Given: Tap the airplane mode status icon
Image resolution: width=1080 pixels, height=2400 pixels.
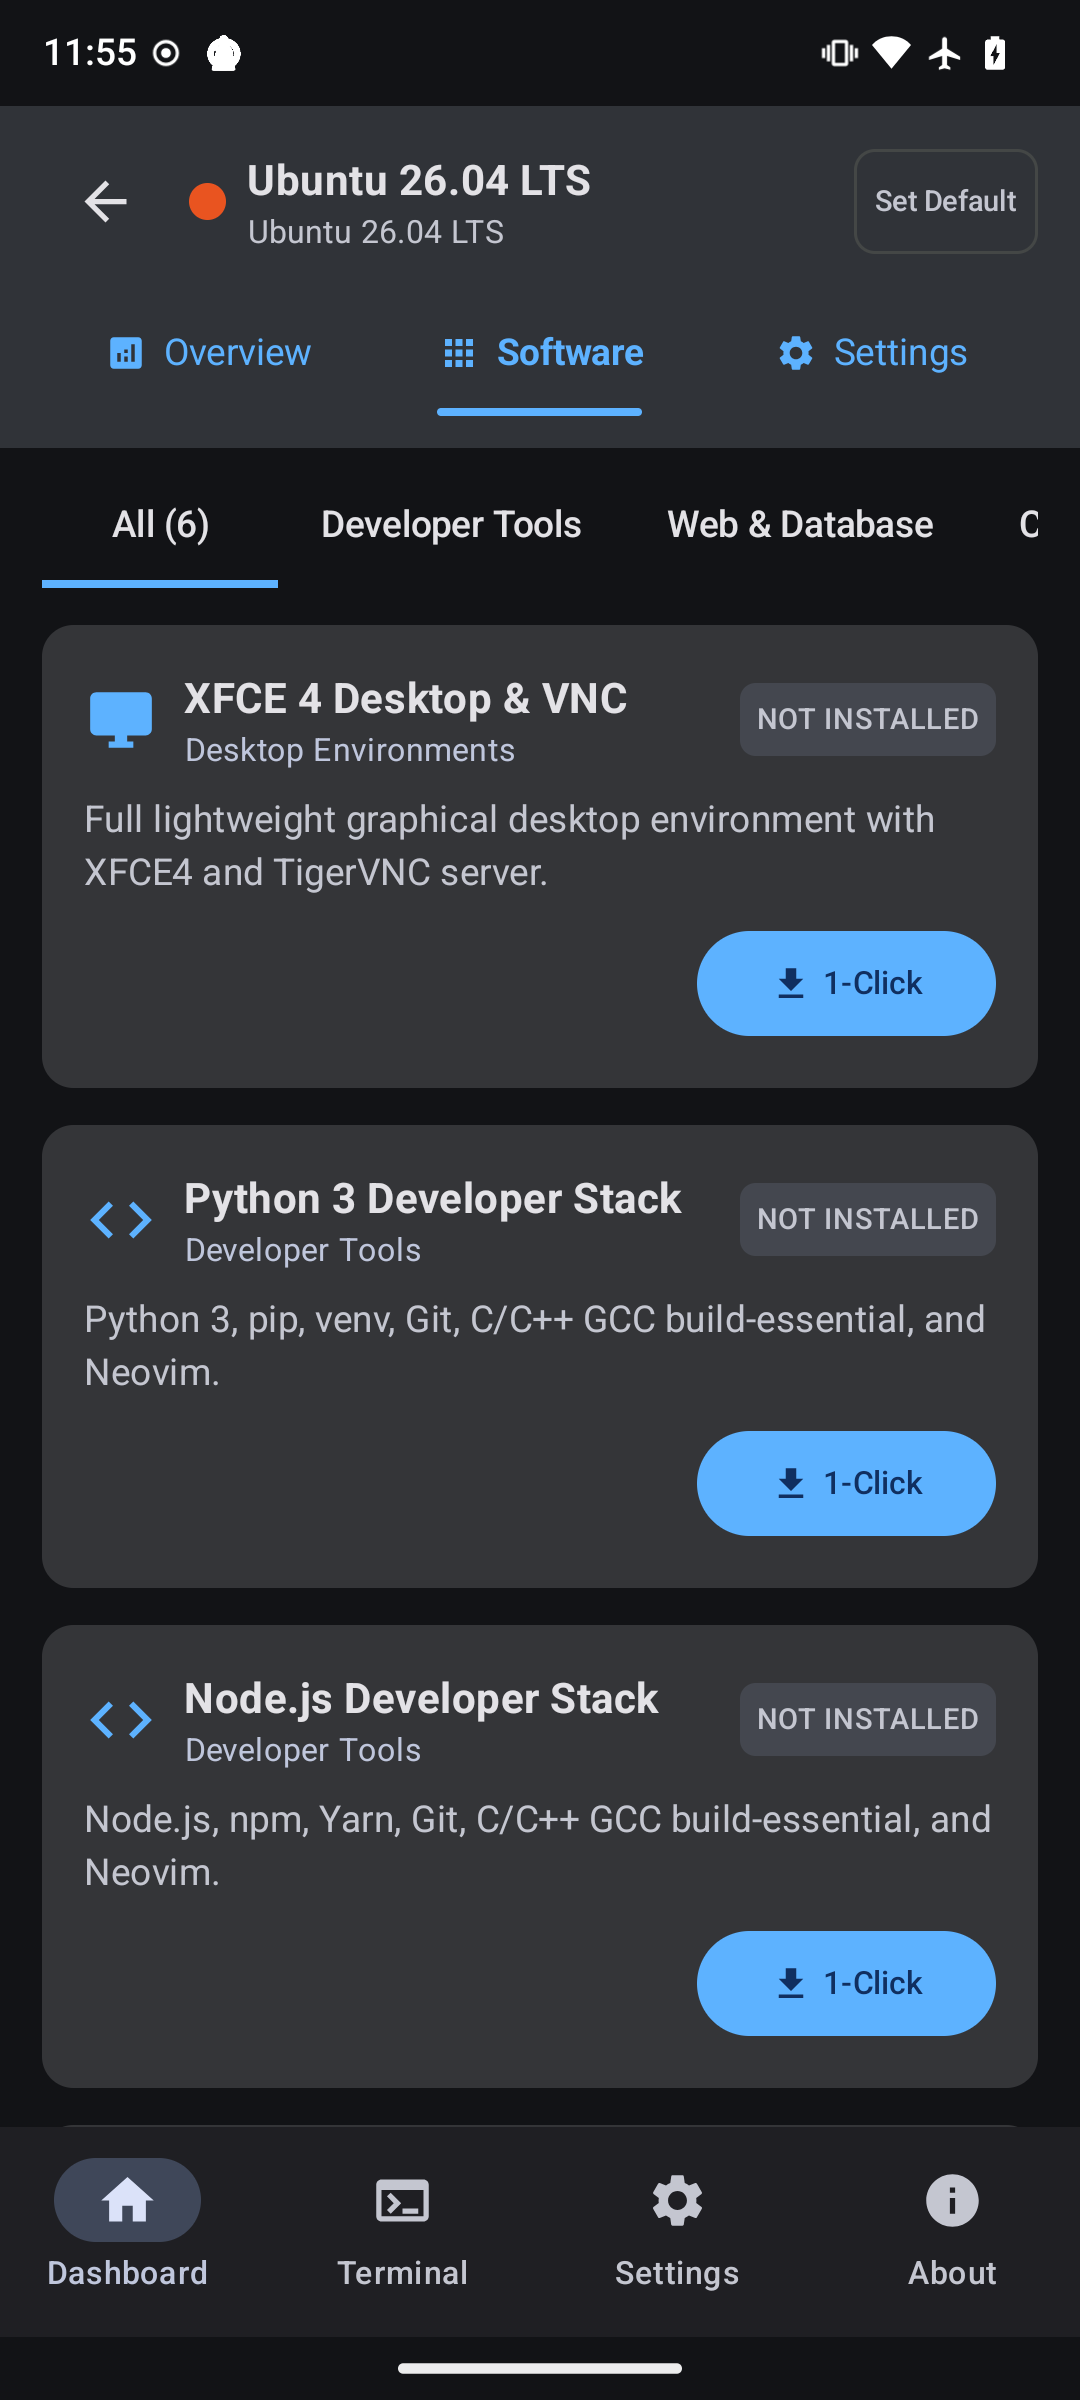Looking at the screenshot, I should pyautogui.click(x=944, y=52).
